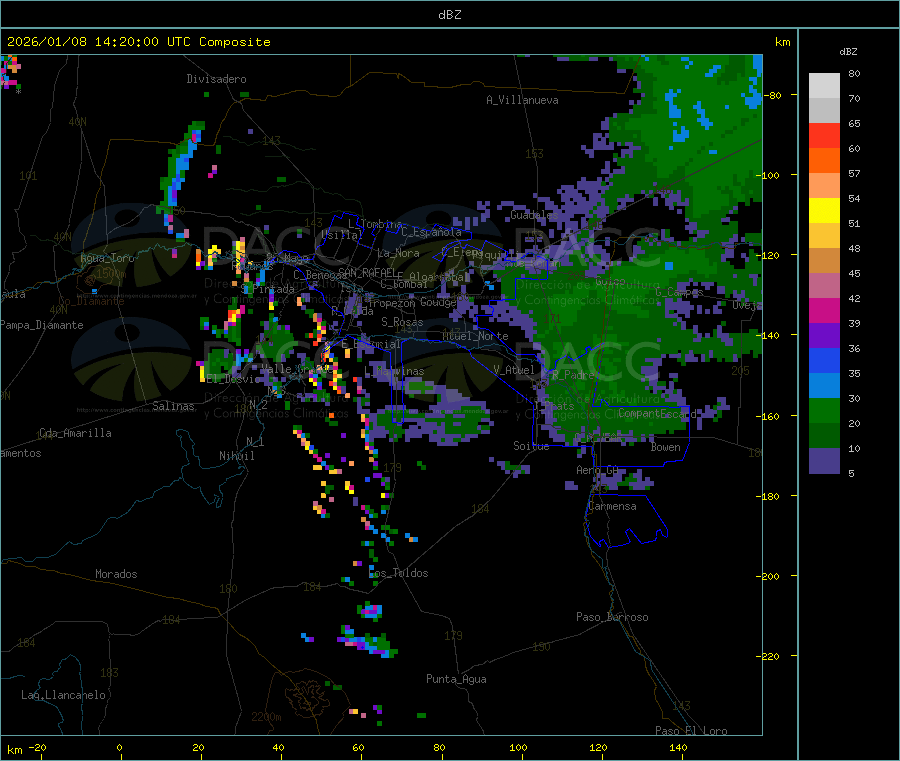The width and height of the screenshot is (900, 761).
Task: Click the Nihuil place label
Action: pyautogui.click(x=237, y=456)
